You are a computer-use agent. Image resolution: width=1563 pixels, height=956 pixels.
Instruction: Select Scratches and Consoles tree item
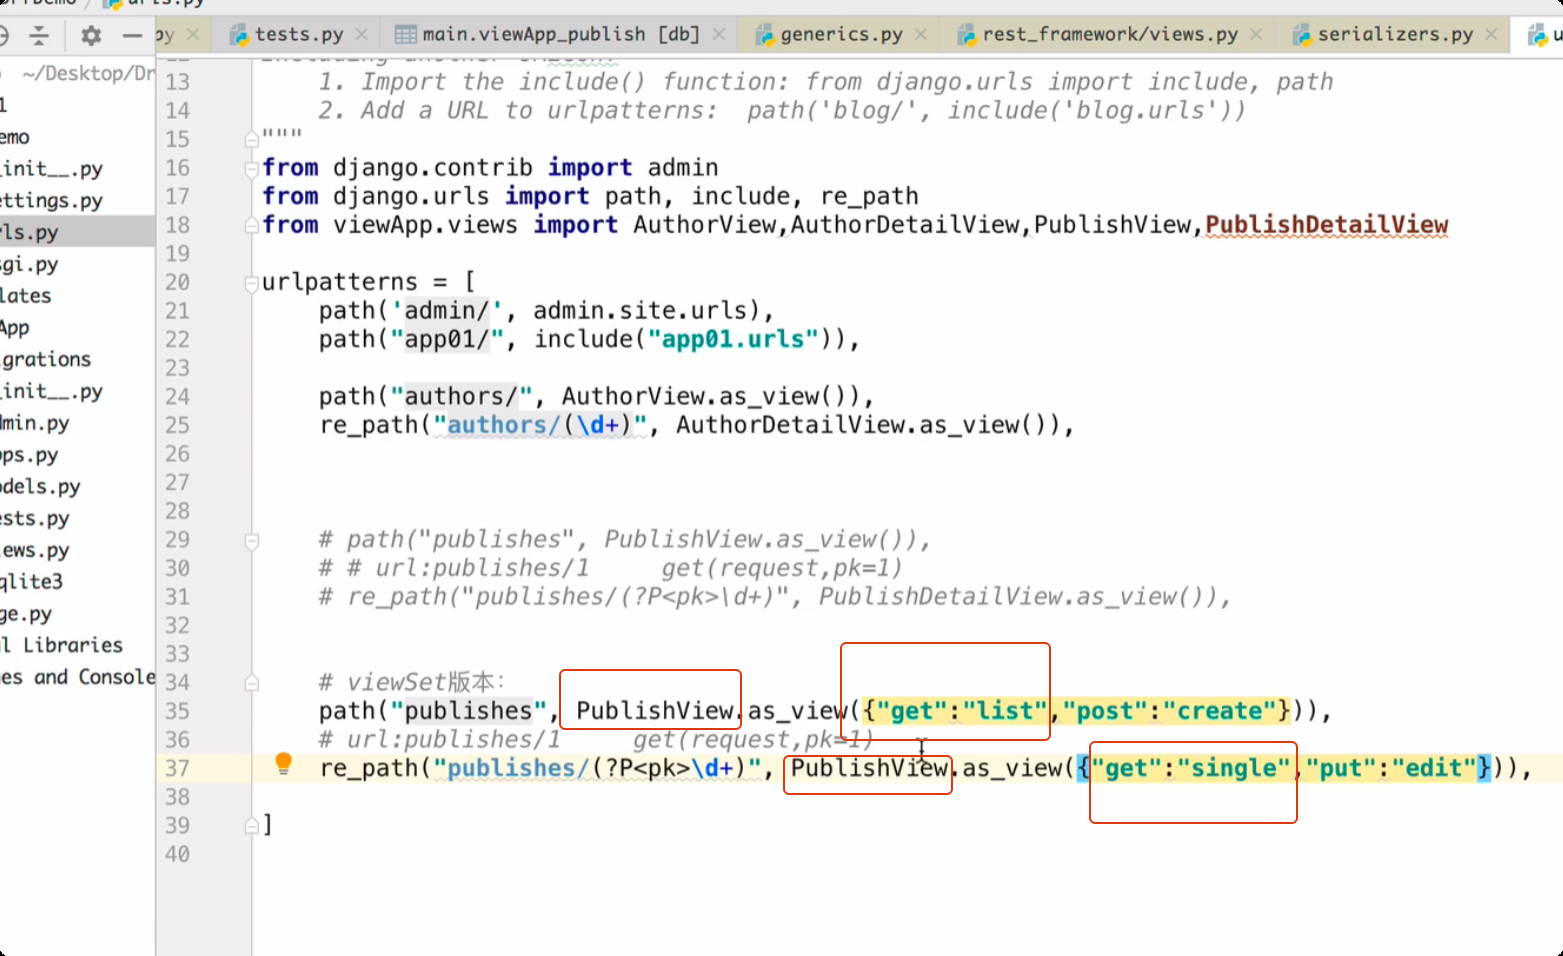click(78, 677)
